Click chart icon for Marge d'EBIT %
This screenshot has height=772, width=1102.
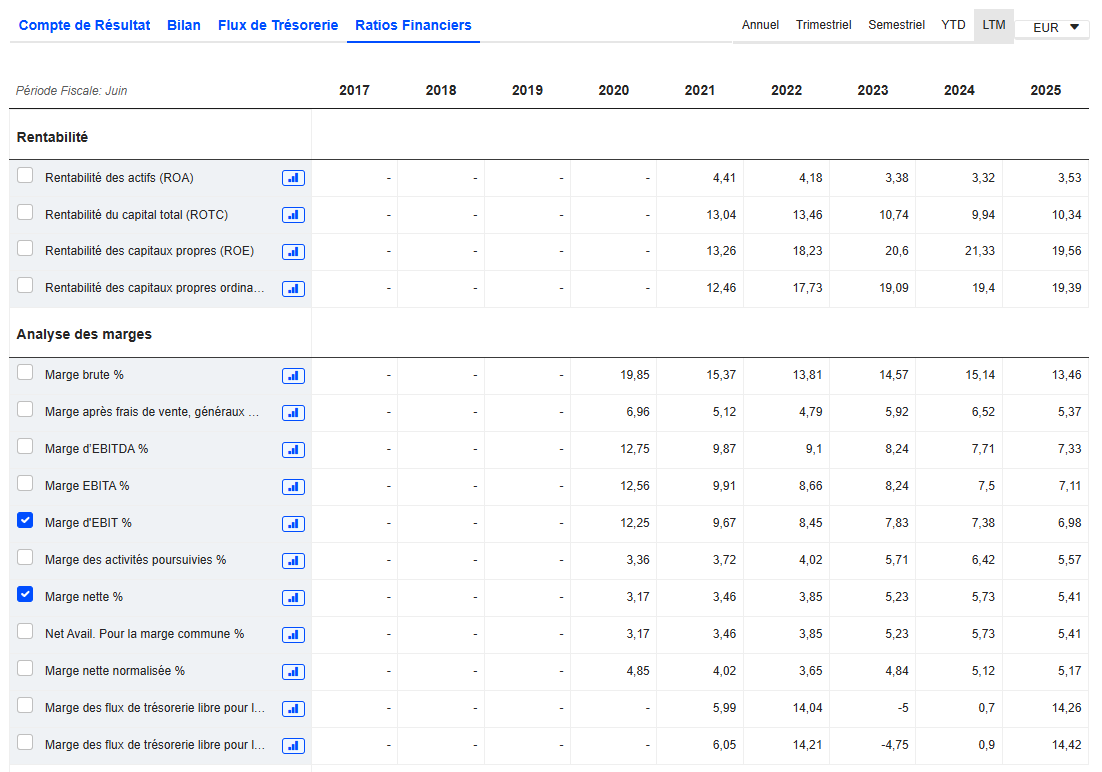point(293,523)
